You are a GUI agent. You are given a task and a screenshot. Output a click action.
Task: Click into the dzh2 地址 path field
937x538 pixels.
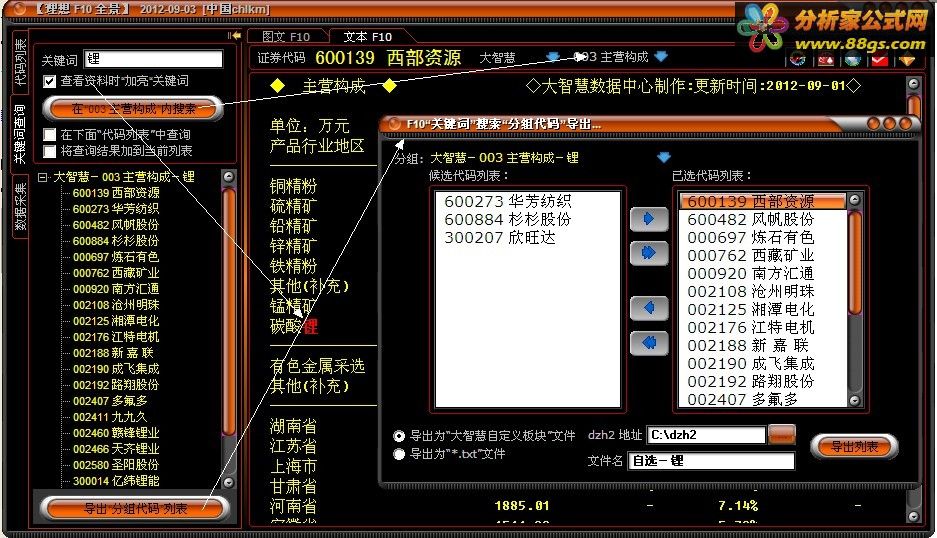[x=706, y=435]
